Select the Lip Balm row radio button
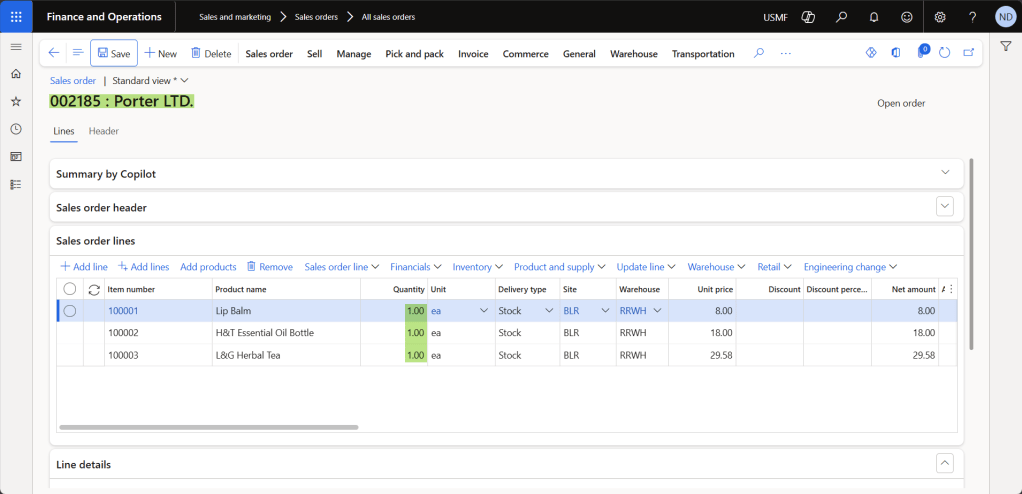Screen dimensions: 1022x494 [x=70, y=311]
